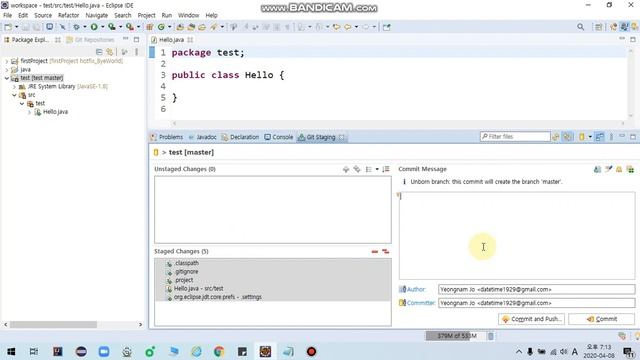The image size is (640, 360).
Task: Minimize the Package Explorer panel
Action: (x=126, y=39)
